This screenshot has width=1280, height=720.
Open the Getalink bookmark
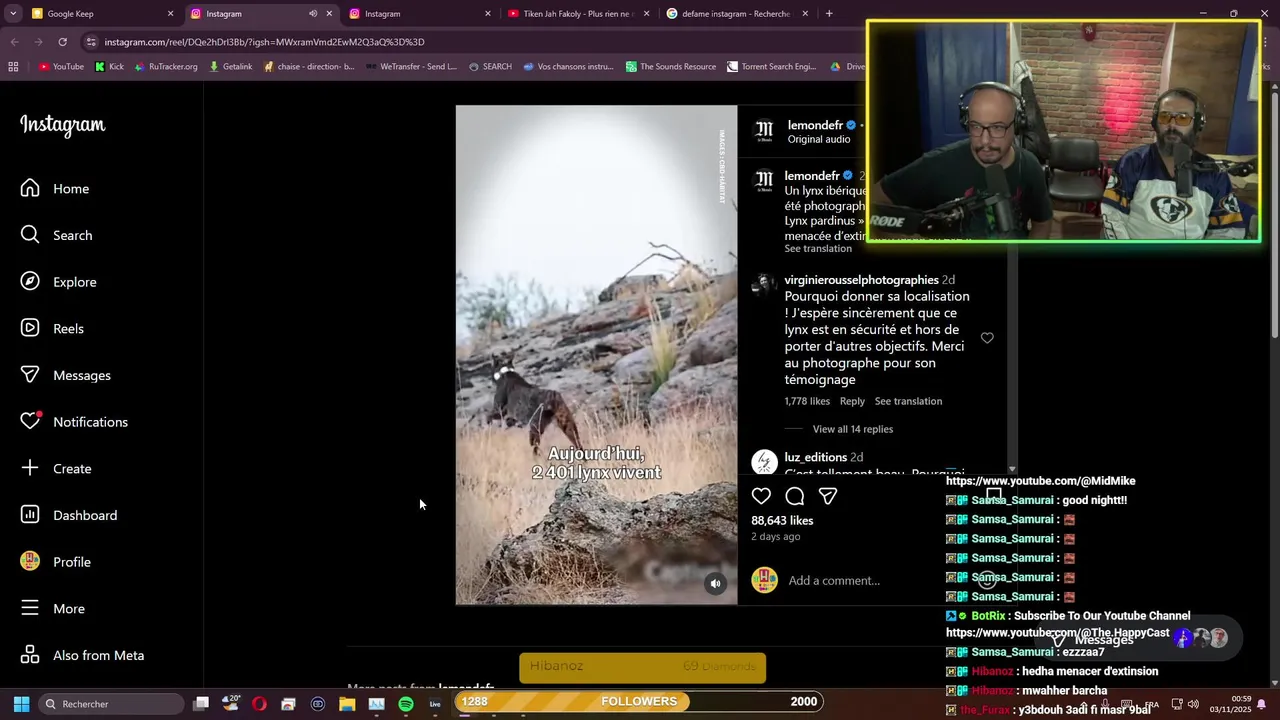coord(230,67)
